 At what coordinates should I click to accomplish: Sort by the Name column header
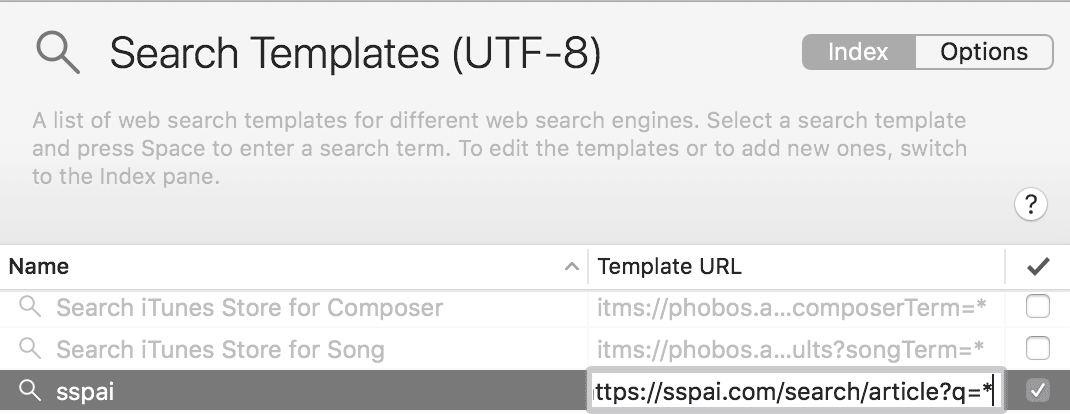[x=40, y=267]
